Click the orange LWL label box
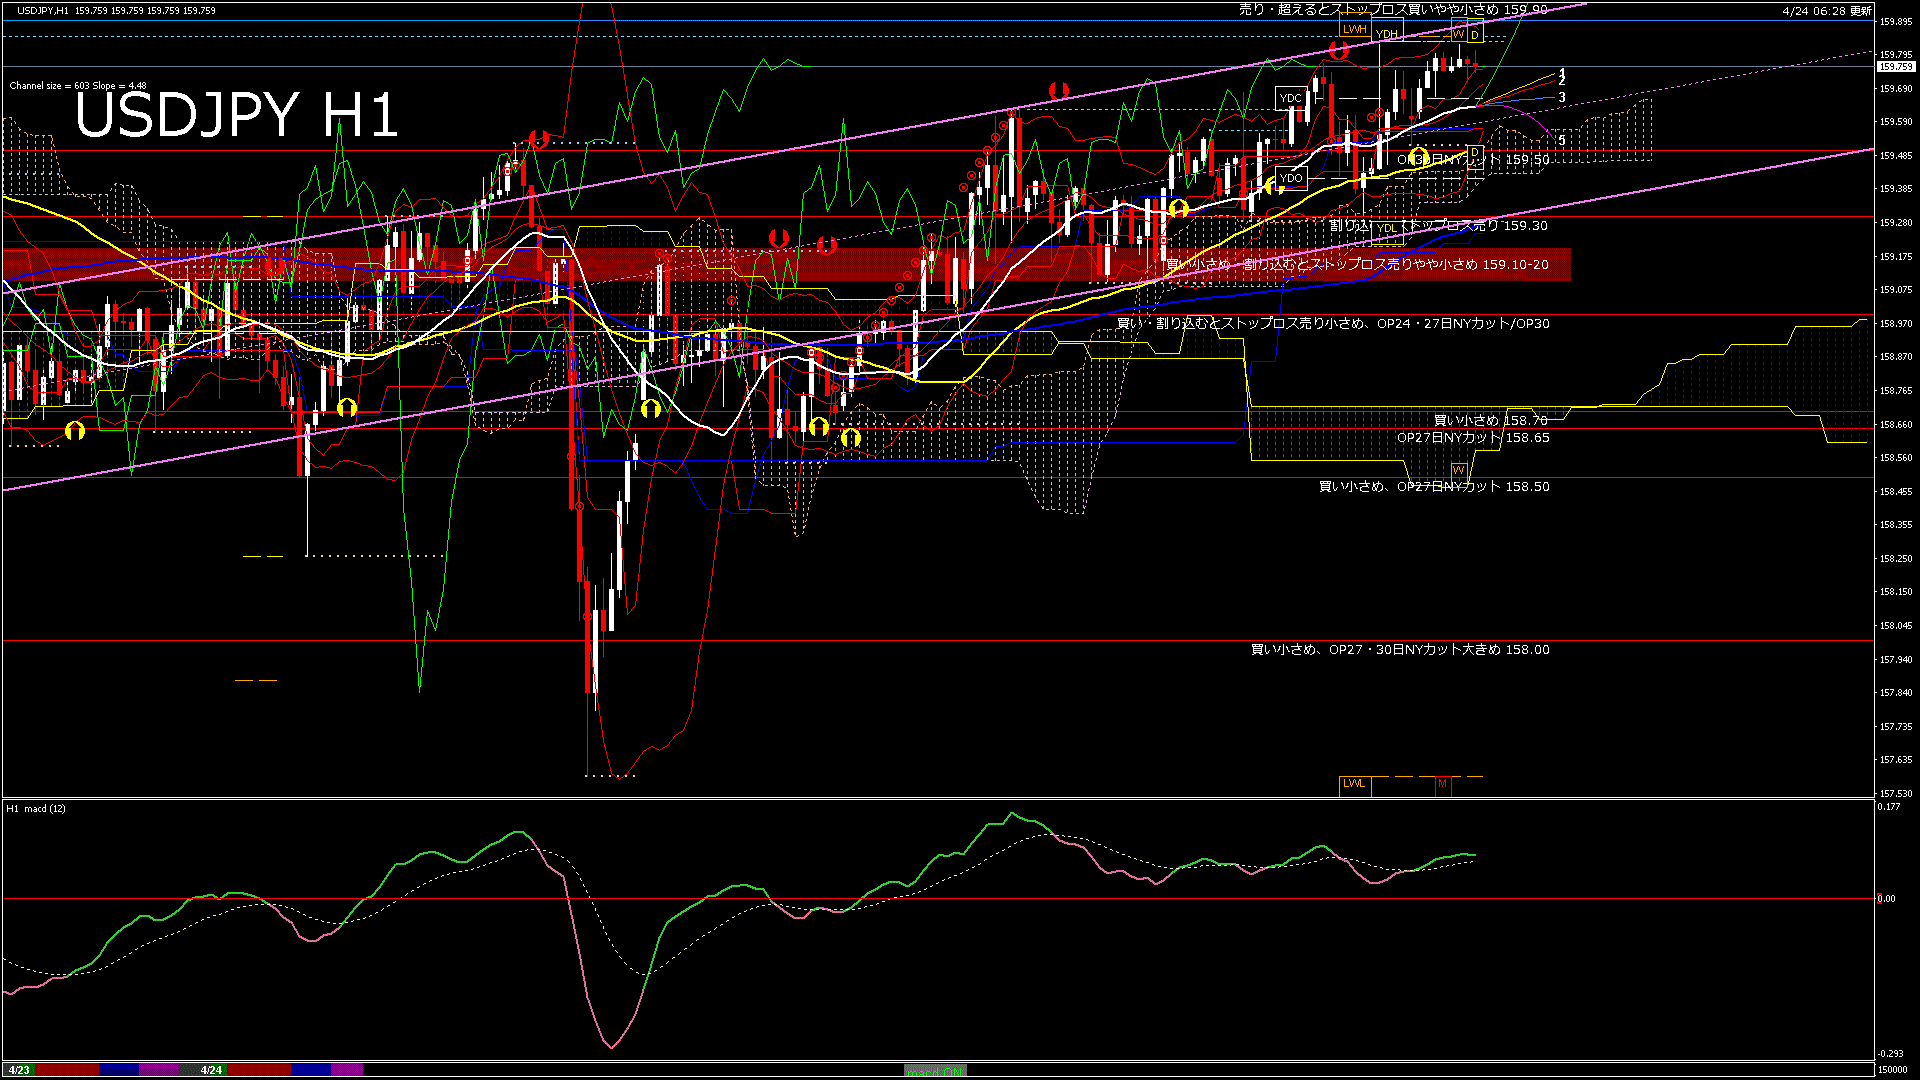Screen dimensions: 1920x1080 click(x=1354, y=784)
